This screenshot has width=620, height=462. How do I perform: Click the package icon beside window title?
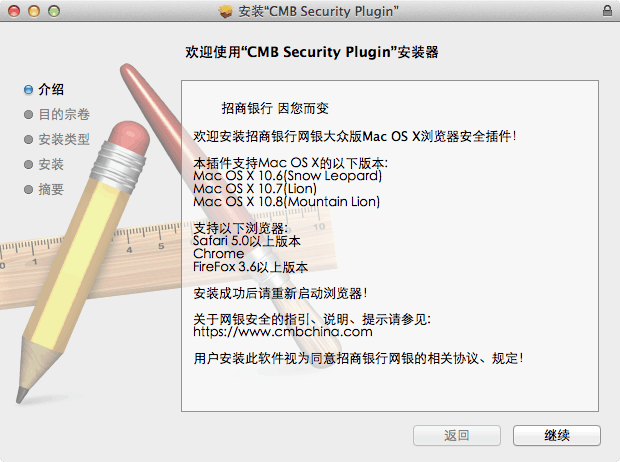pos(224,10)
